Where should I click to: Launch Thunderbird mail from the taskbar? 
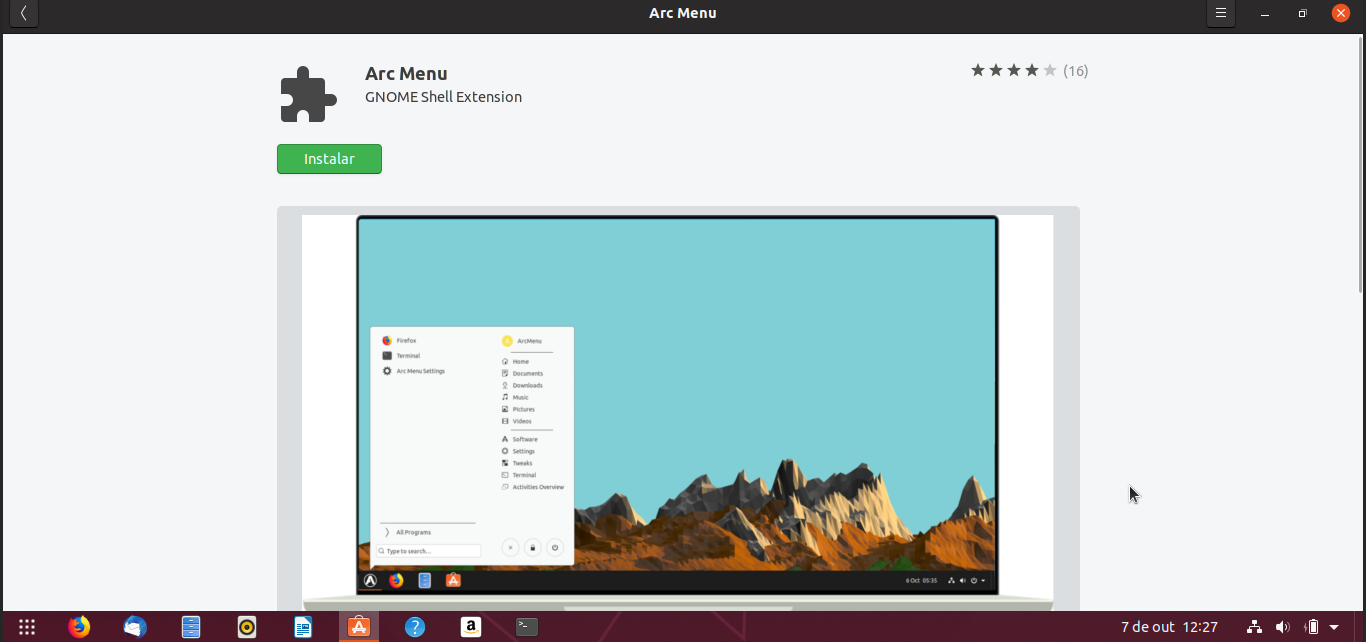pyautogui.click(x=134, y=627)
